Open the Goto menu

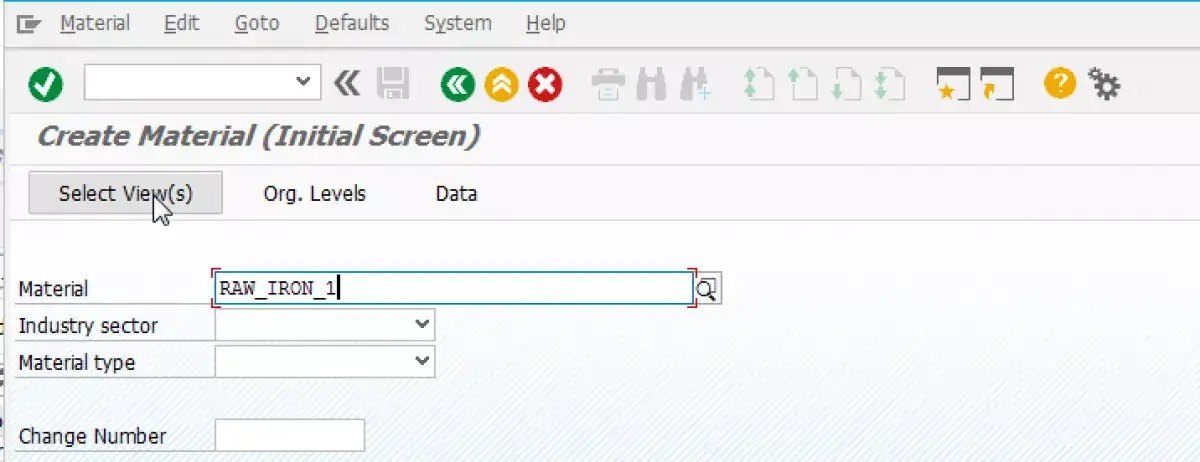(257, 23)
